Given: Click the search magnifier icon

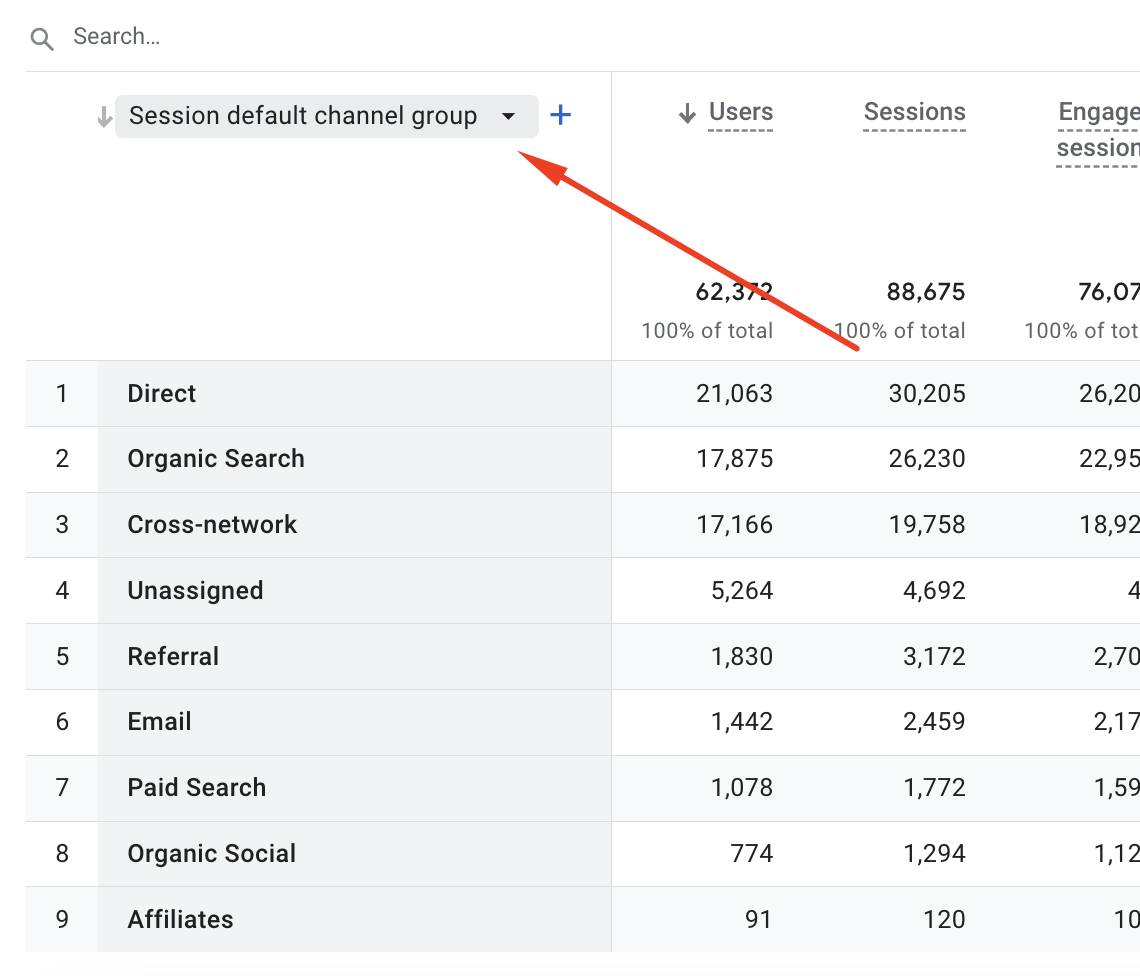Looking at the screenshot, I should (x=41, y=39).
